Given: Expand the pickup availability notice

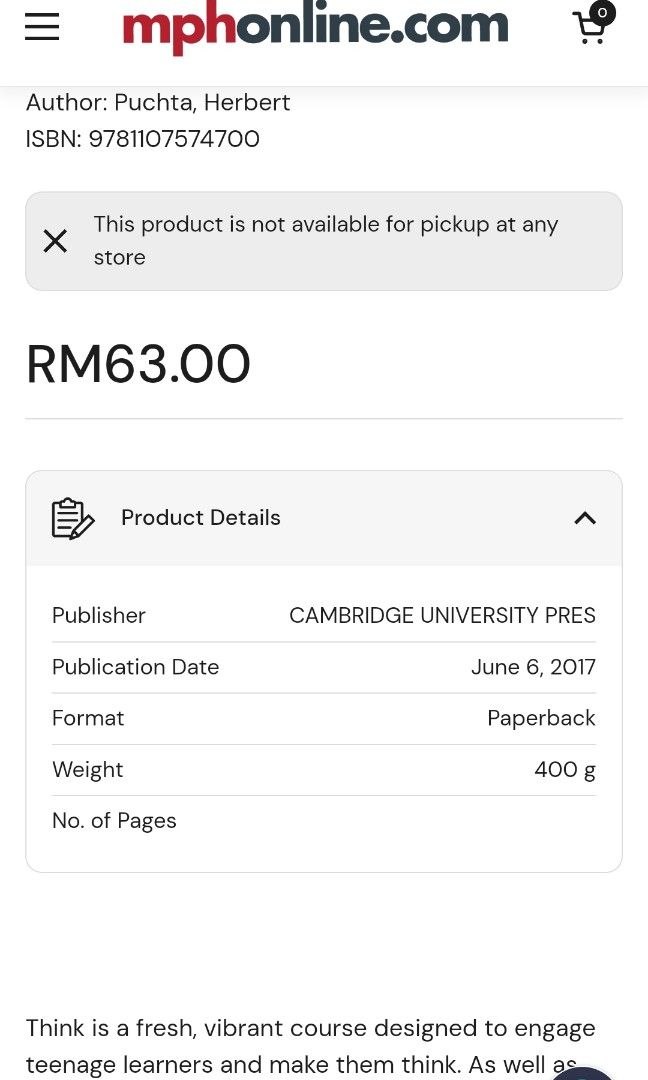Looking at the screenshot, I should click(x=324, y=241).
